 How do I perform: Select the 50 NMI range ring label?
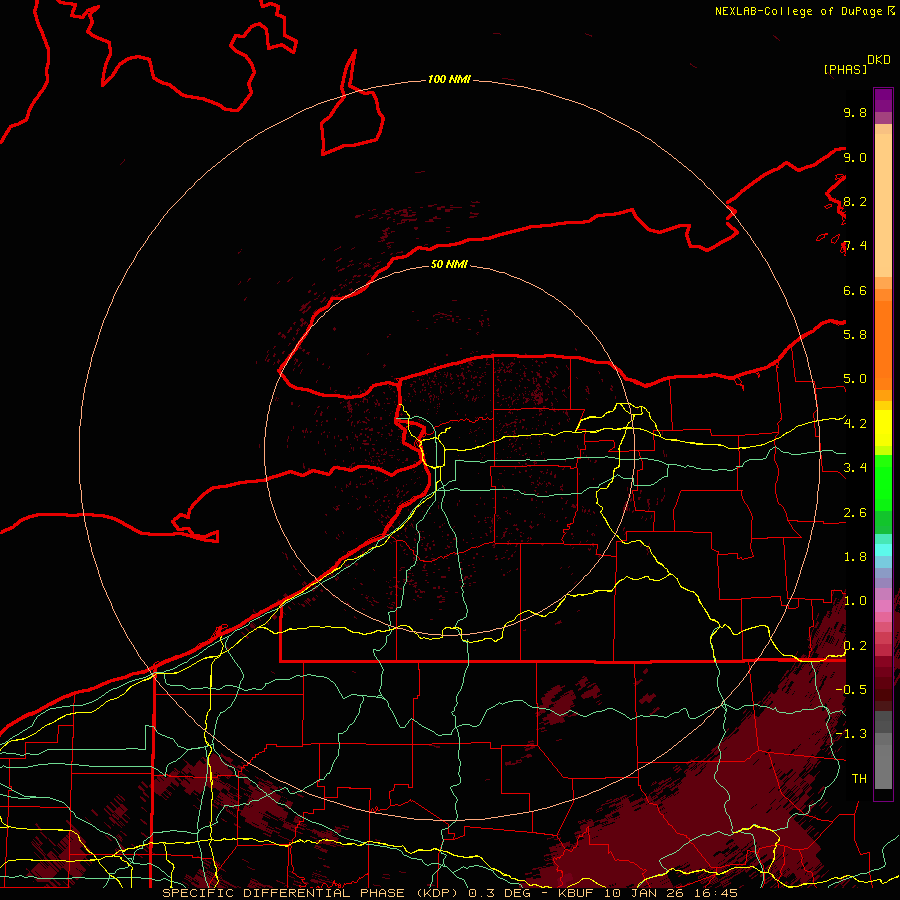[x=449, y=264]
